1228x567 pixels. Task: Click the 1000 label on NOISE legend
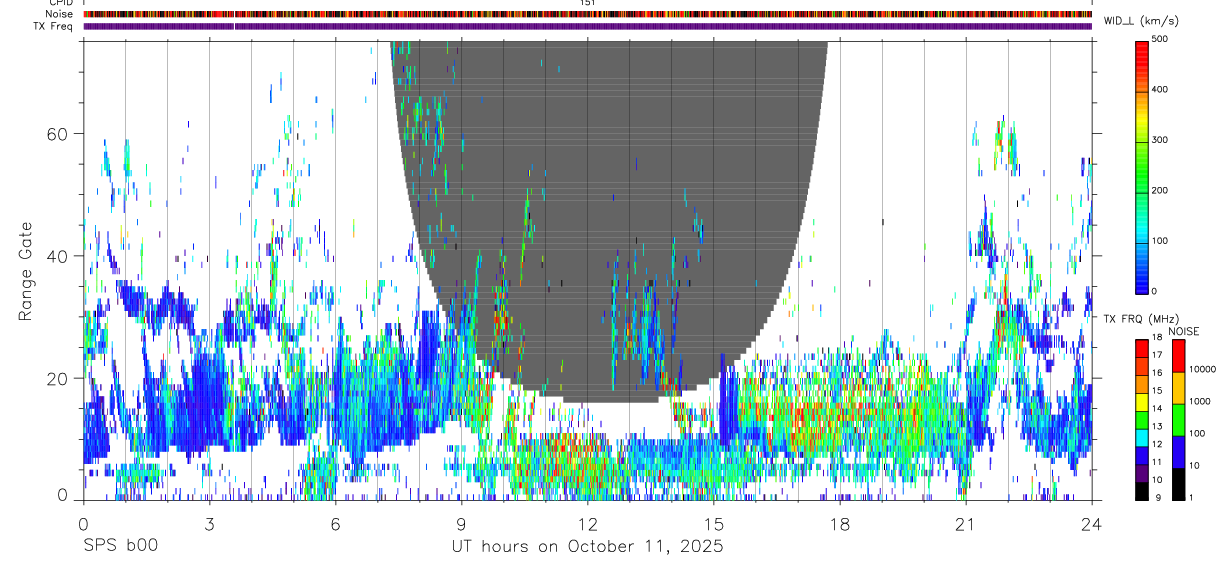(x=1200, y=401)
